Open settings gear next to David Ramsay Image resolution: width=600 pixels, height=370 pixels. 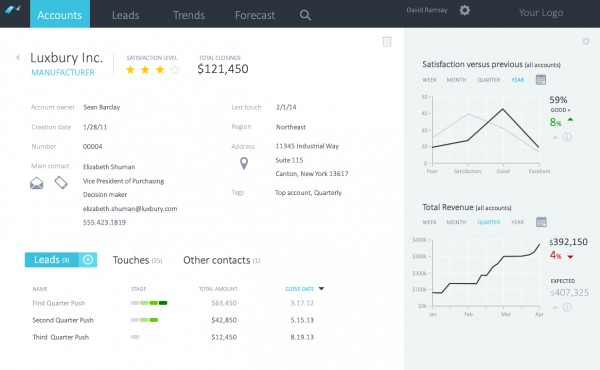click(x=465, y=10)
